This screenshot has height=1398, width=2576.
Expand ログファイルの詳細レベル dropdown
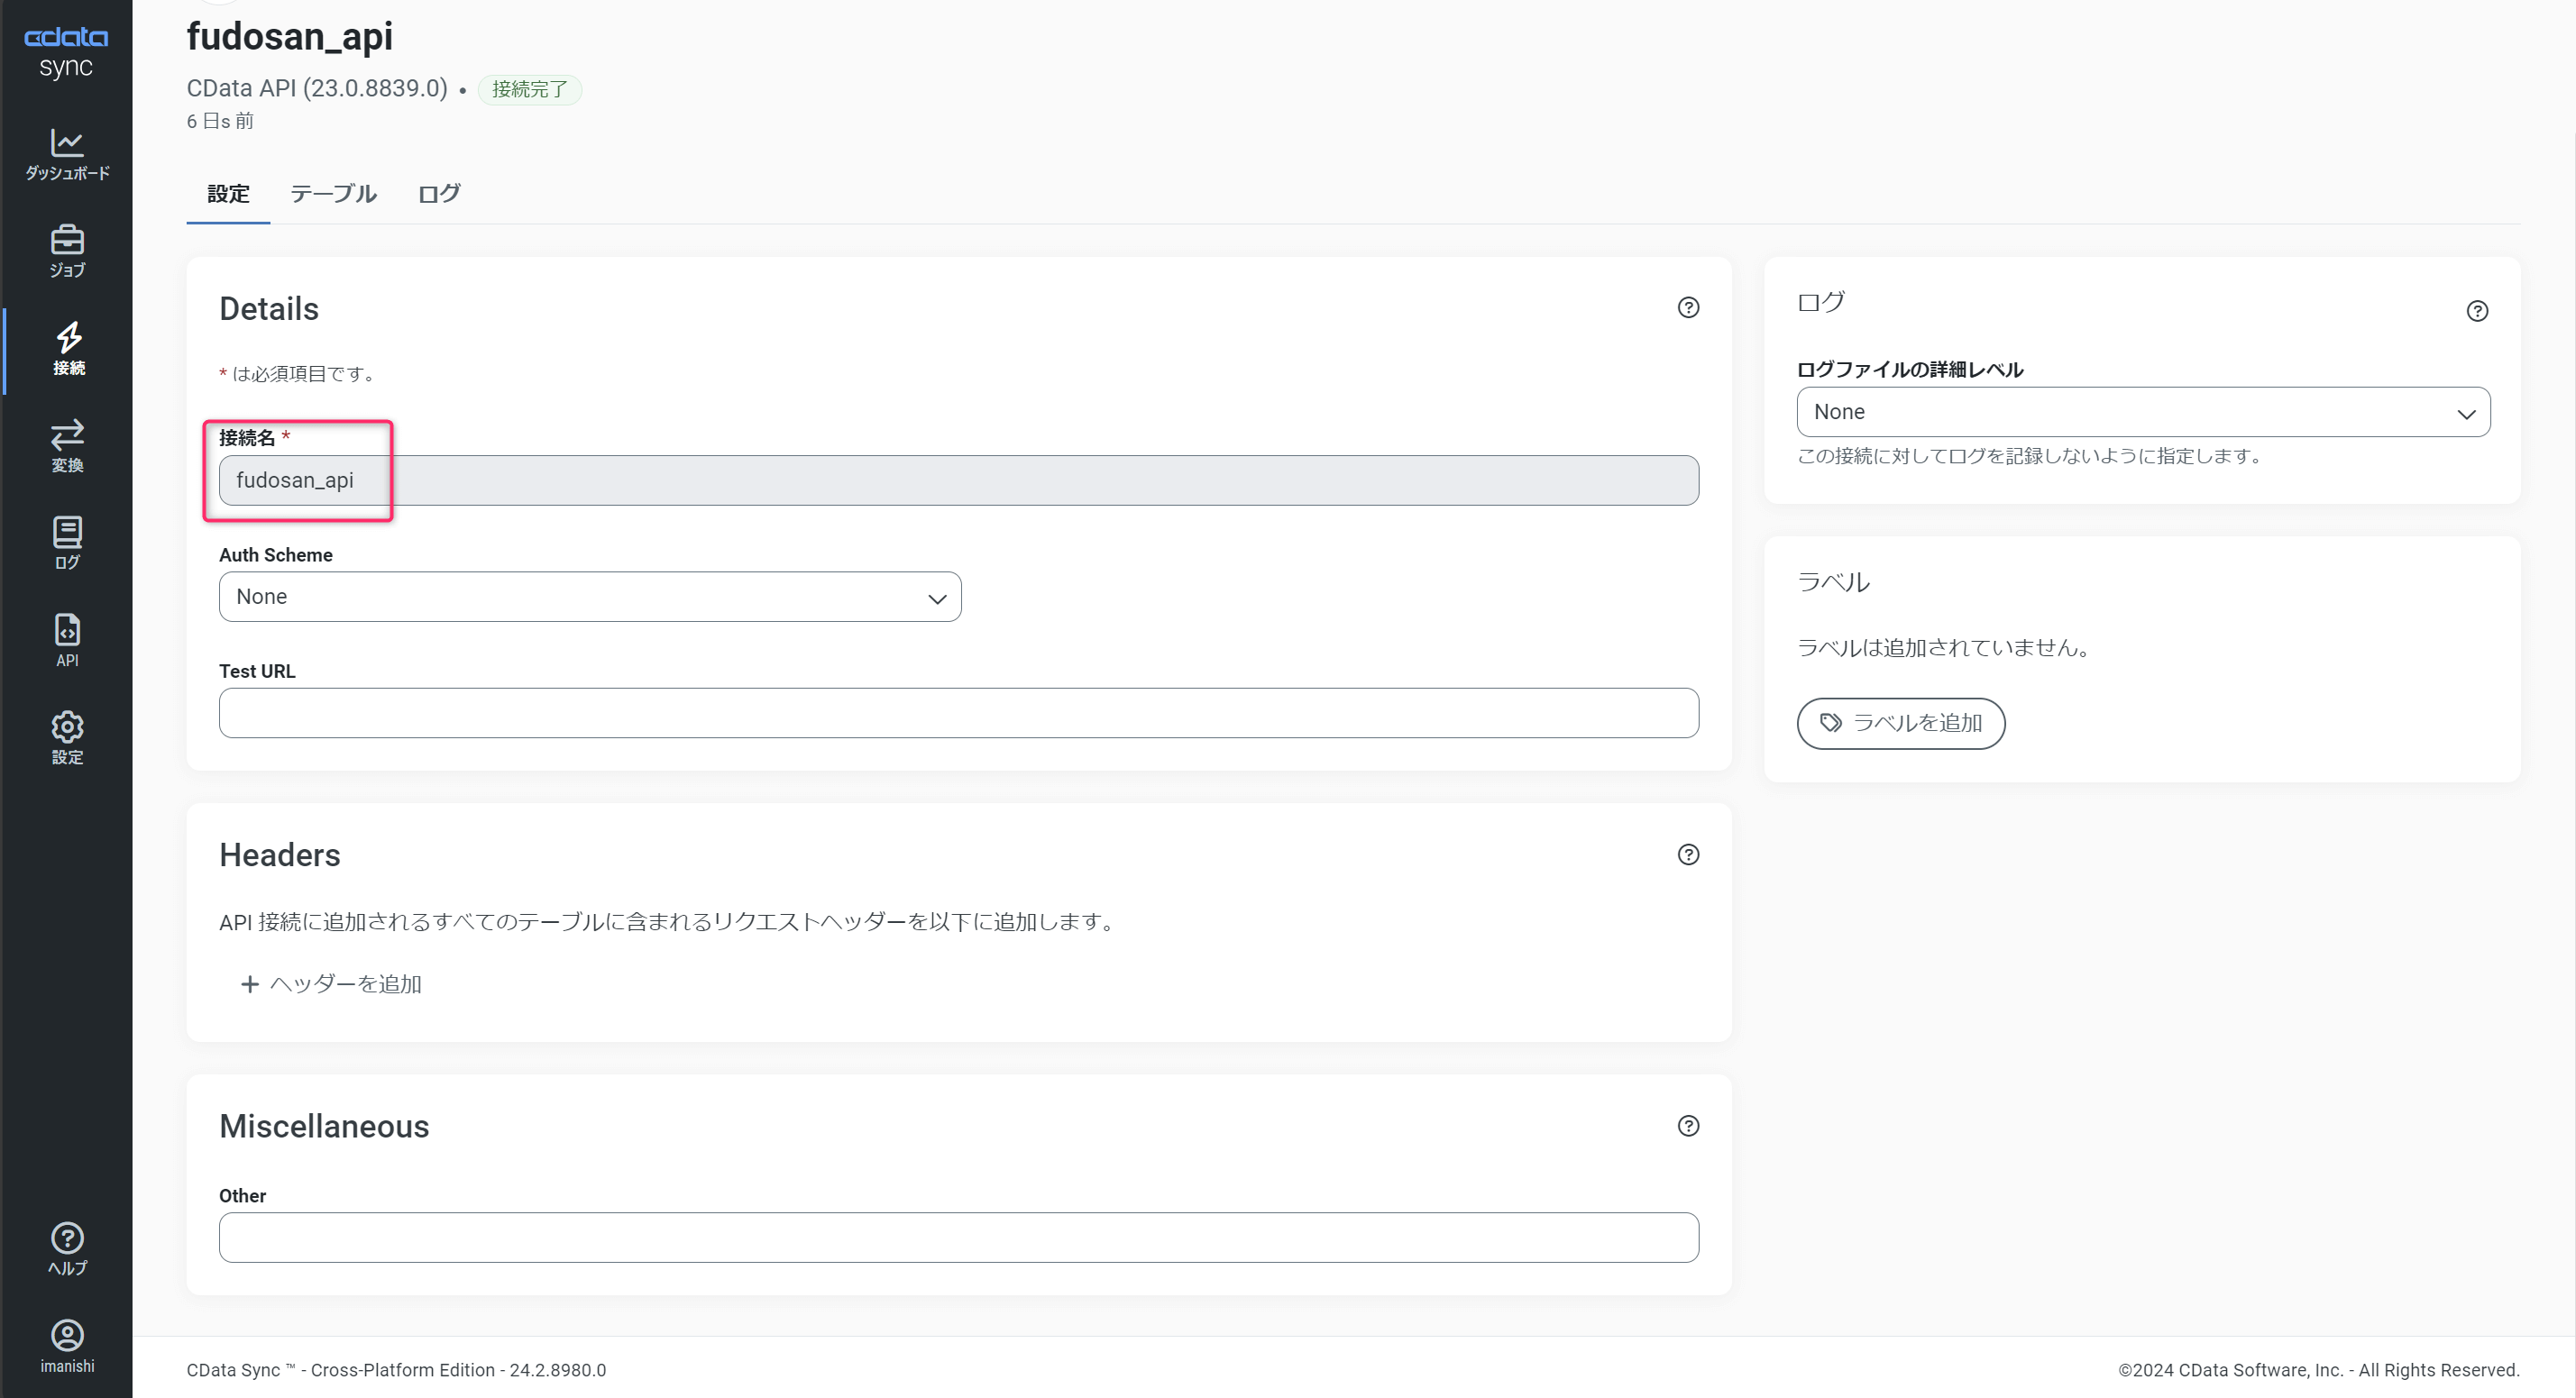2143,412
